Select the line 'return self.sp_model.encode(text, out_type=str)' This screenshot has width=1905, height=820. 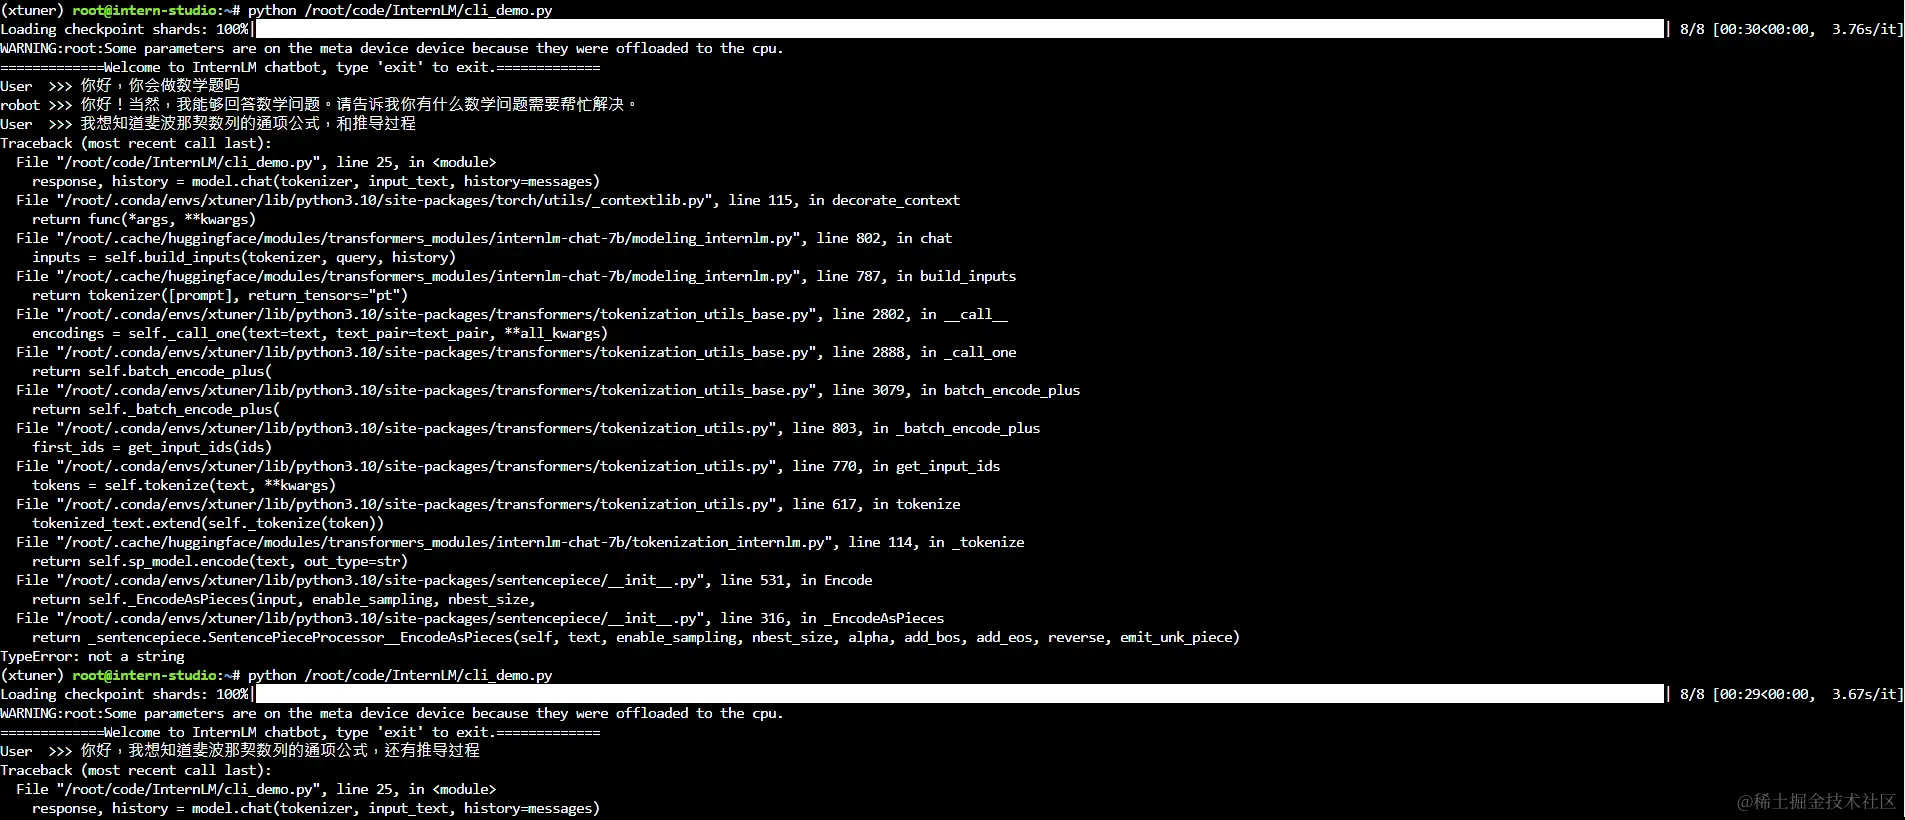point(220,561)
